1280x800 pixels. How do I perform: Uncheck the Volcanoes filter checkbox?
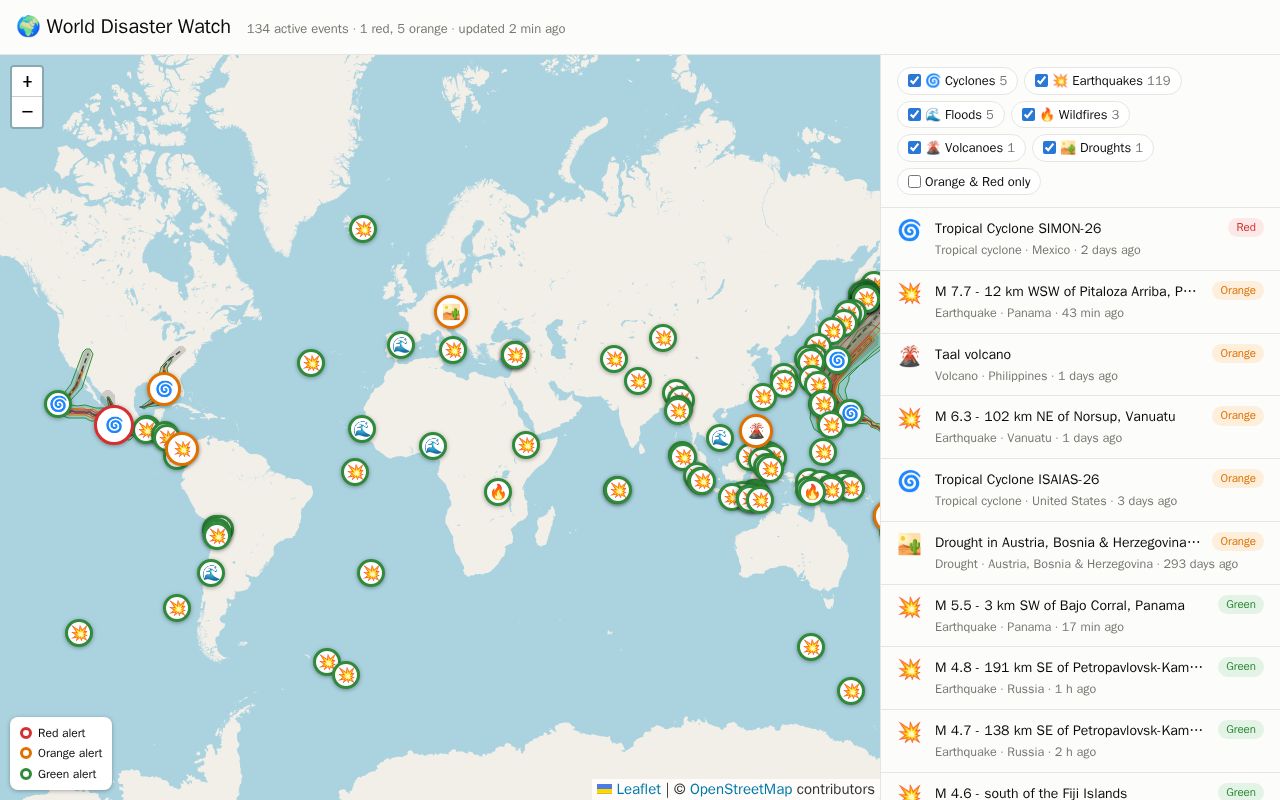(x=914, y=148)
